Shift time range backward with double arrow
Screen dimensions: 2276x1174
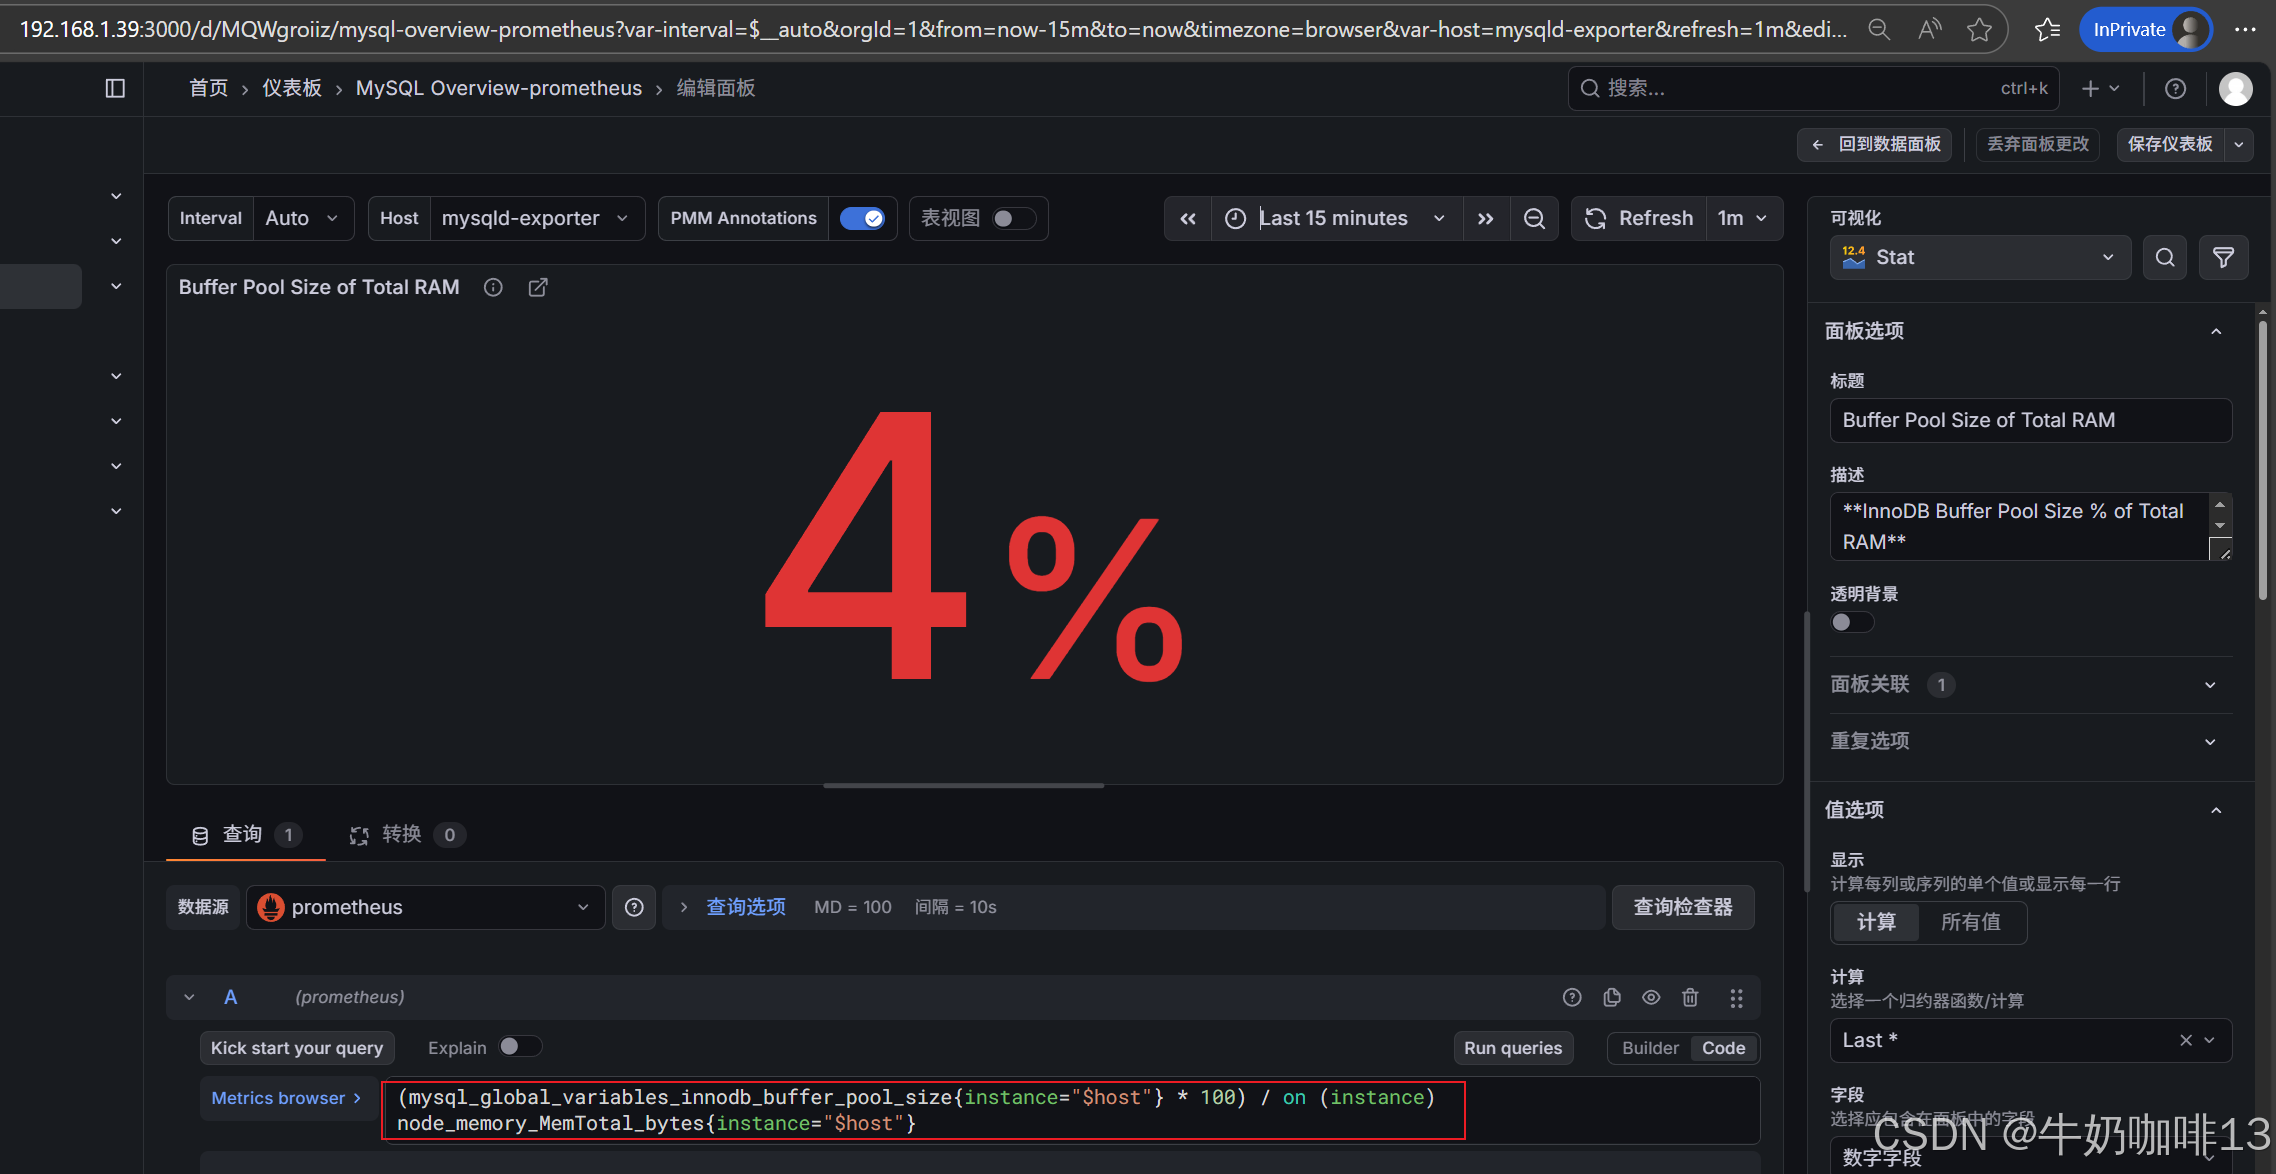coord(1188,219)
